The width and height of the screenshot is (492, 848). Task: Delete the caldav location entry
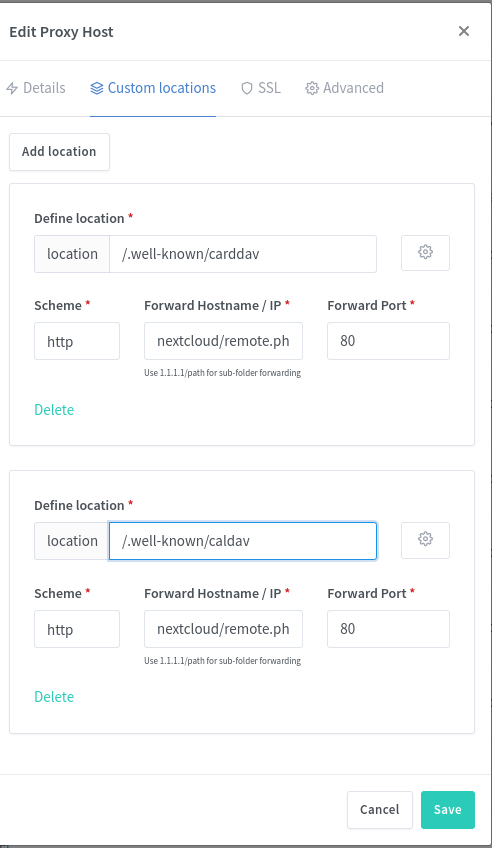pos(54,697)
